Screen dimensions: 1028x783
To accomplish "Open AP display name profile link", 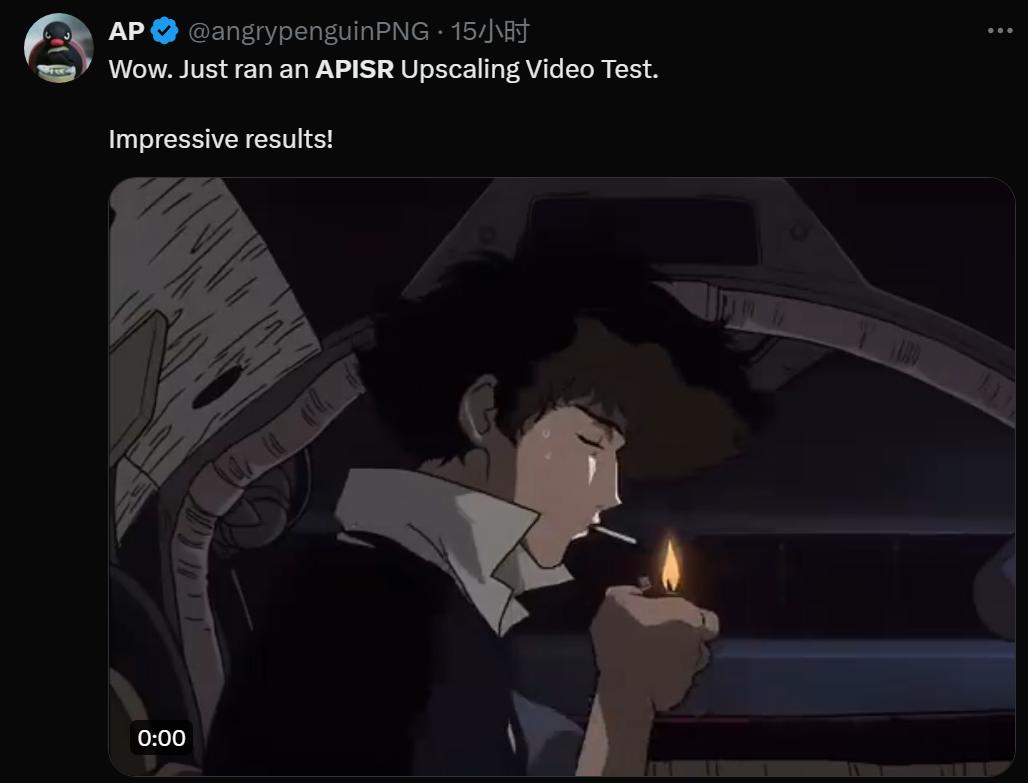I will [127, 31].
